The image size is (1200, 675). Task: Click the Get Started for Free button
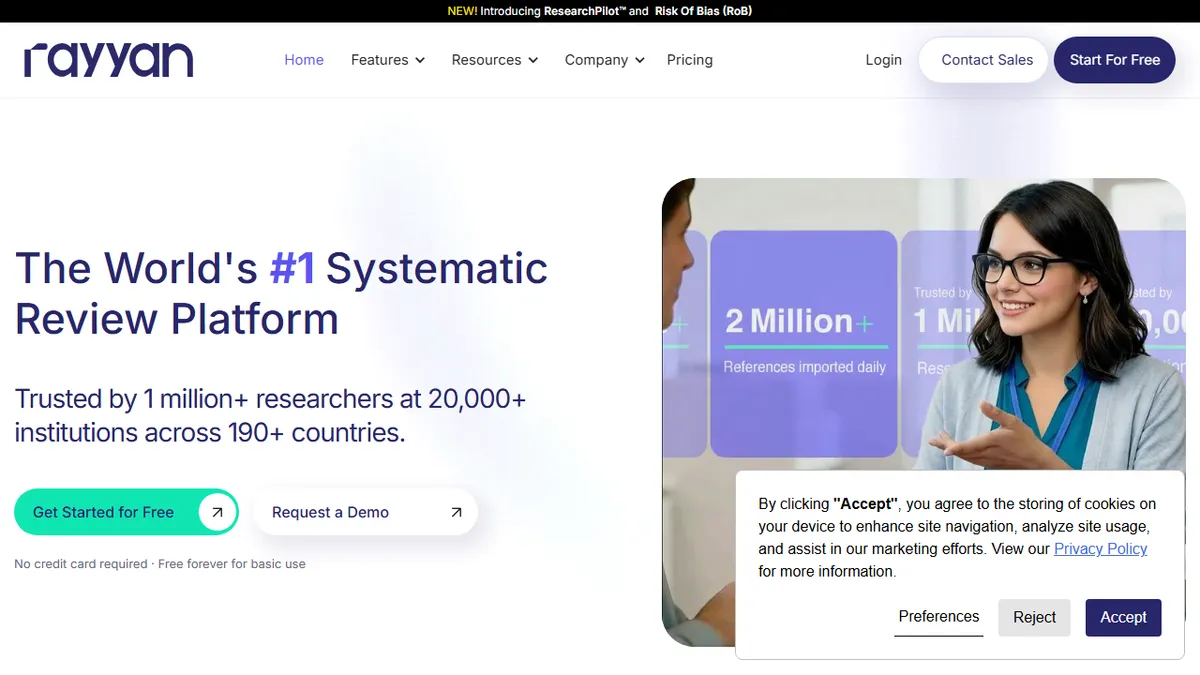[x=126, y=512]
